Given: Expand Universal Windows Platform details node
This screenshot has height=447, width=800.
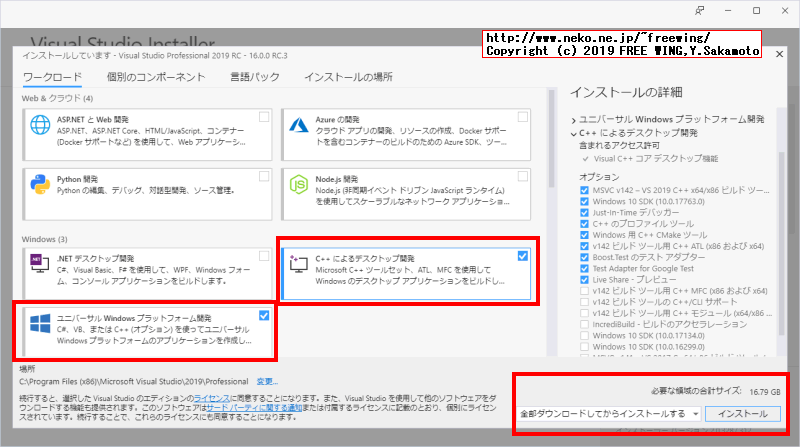Looking at the screenshot, I should [573, 120].
